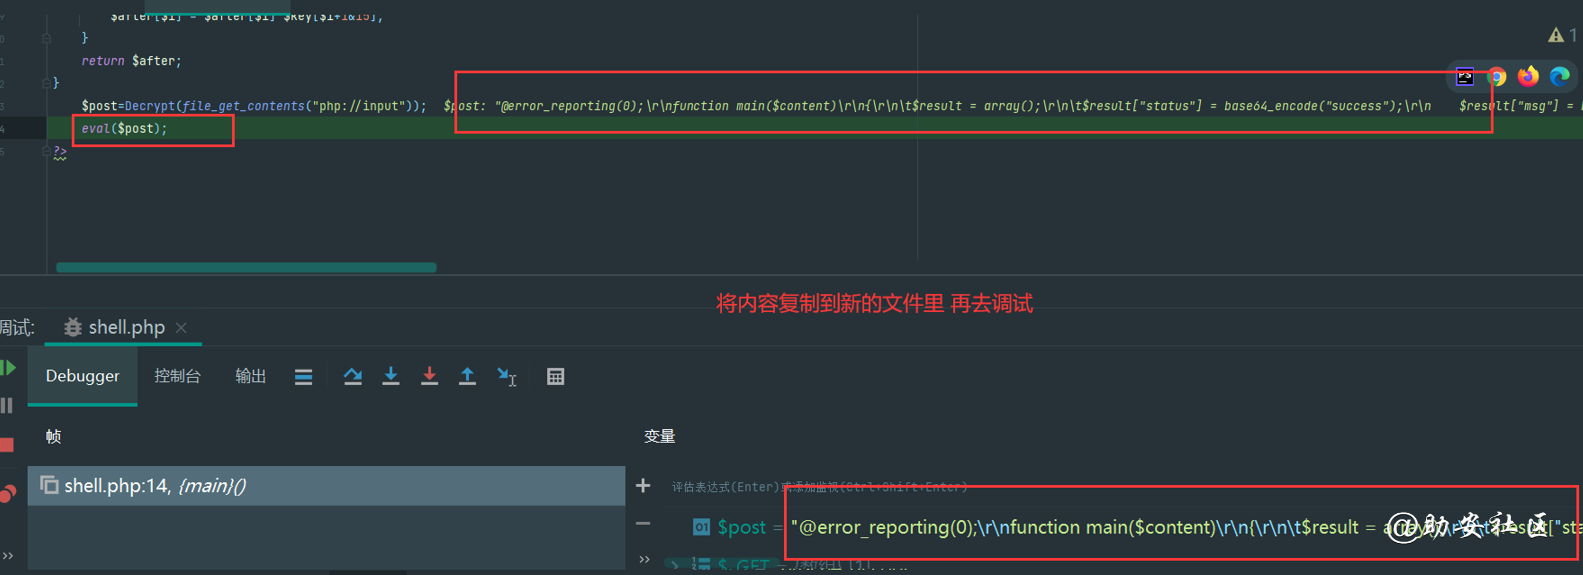The width and height of the screenshot is (1583, 575).
Task: Open page in Firefox browser
Action: pyautogui.click(x=1528, y=76)
